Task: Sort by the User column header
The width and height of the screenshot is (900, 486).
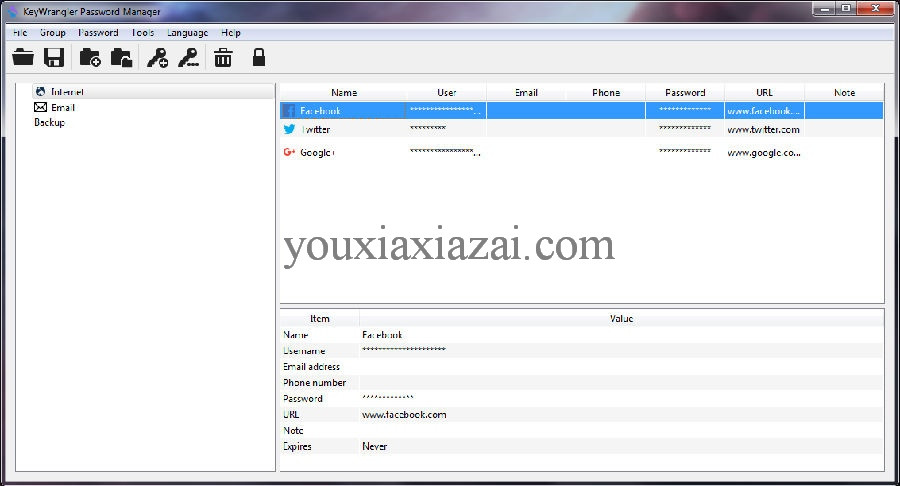Action: (447, 92)
